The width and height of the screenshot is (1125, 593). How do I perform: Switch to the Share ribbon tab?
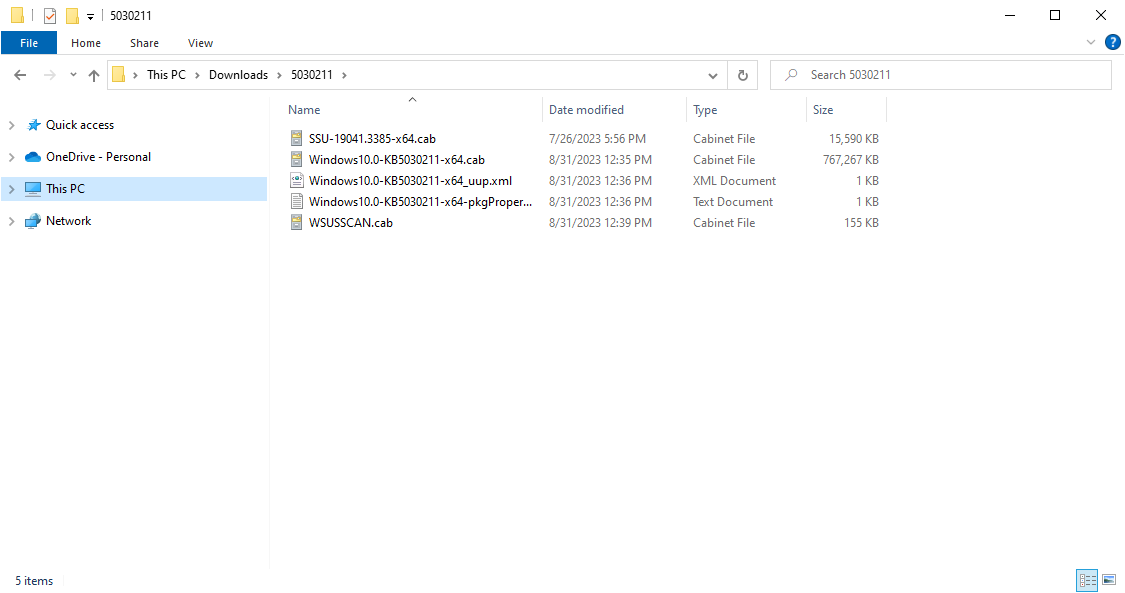tap(144, 43)
